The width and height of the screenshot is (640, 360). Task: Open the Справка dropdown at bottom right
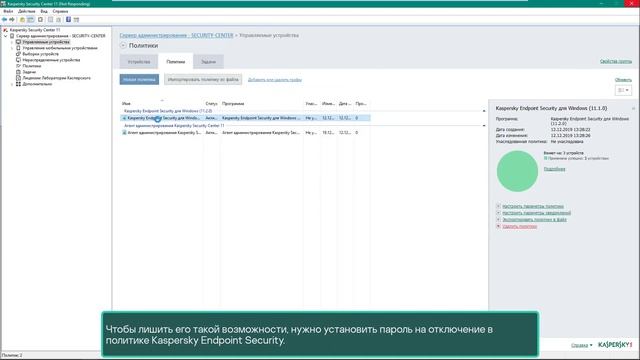pyautogui.click(x=582, y=345)
